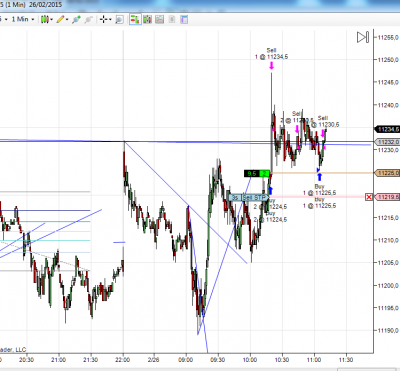Expand the candlestick chart style dropdown arrow
The width and height of the screenshot is (400, 371).
click(52, 20)
